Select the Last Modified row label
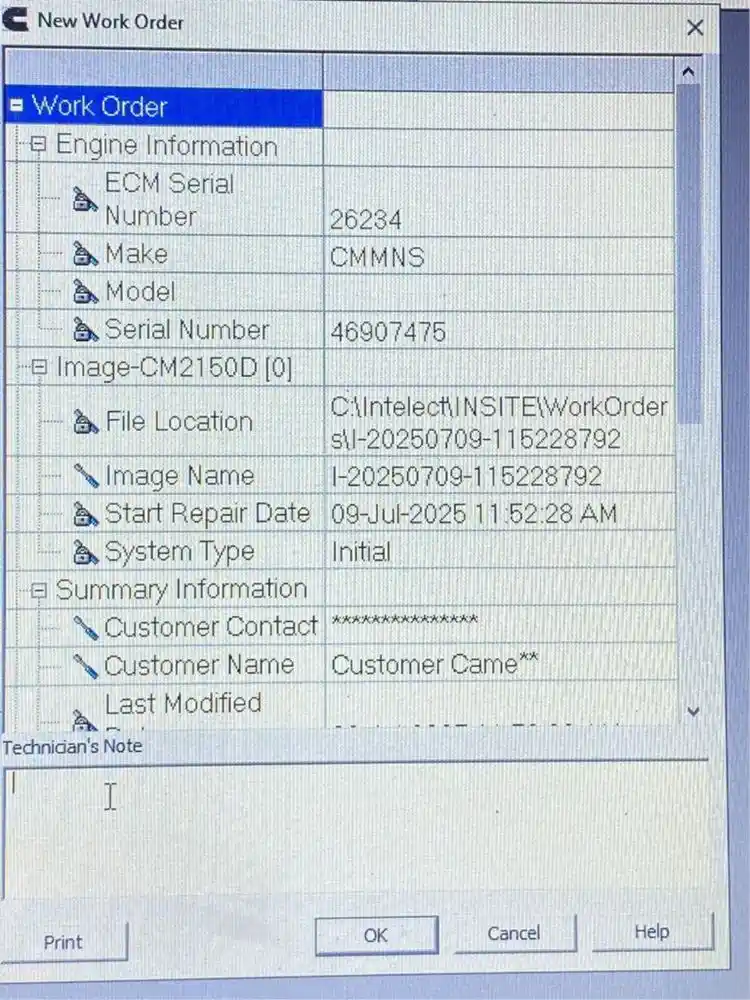750x1000 pixels. pos(183,704)
